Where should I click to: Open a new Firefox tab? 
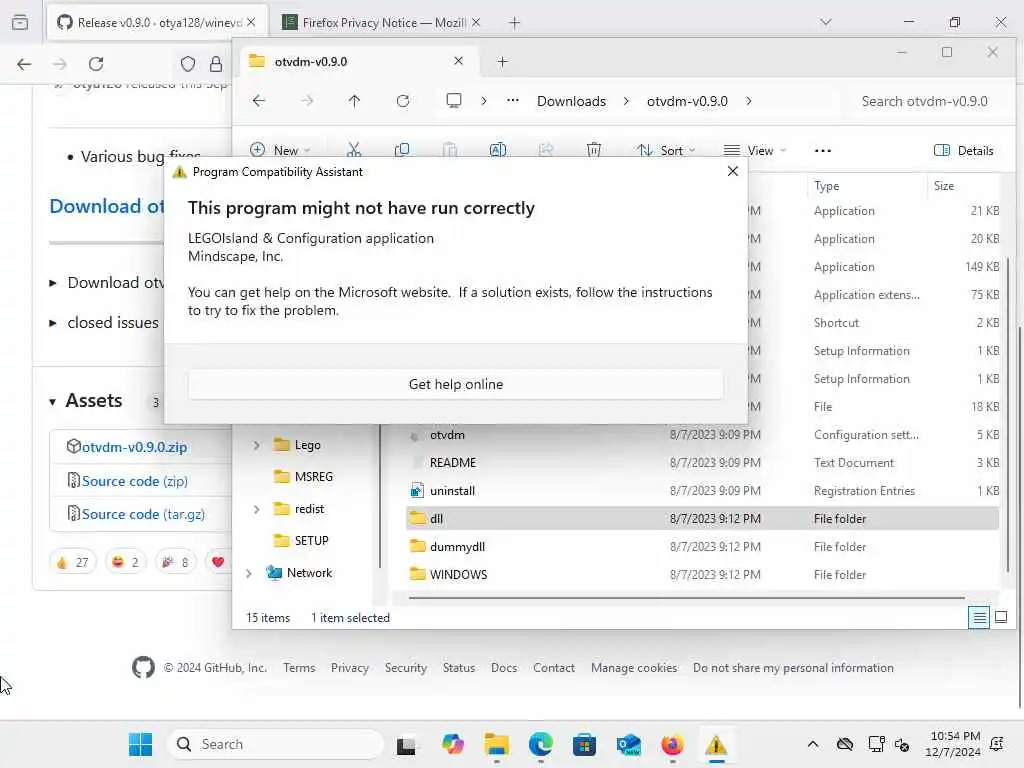pos(515,23)
